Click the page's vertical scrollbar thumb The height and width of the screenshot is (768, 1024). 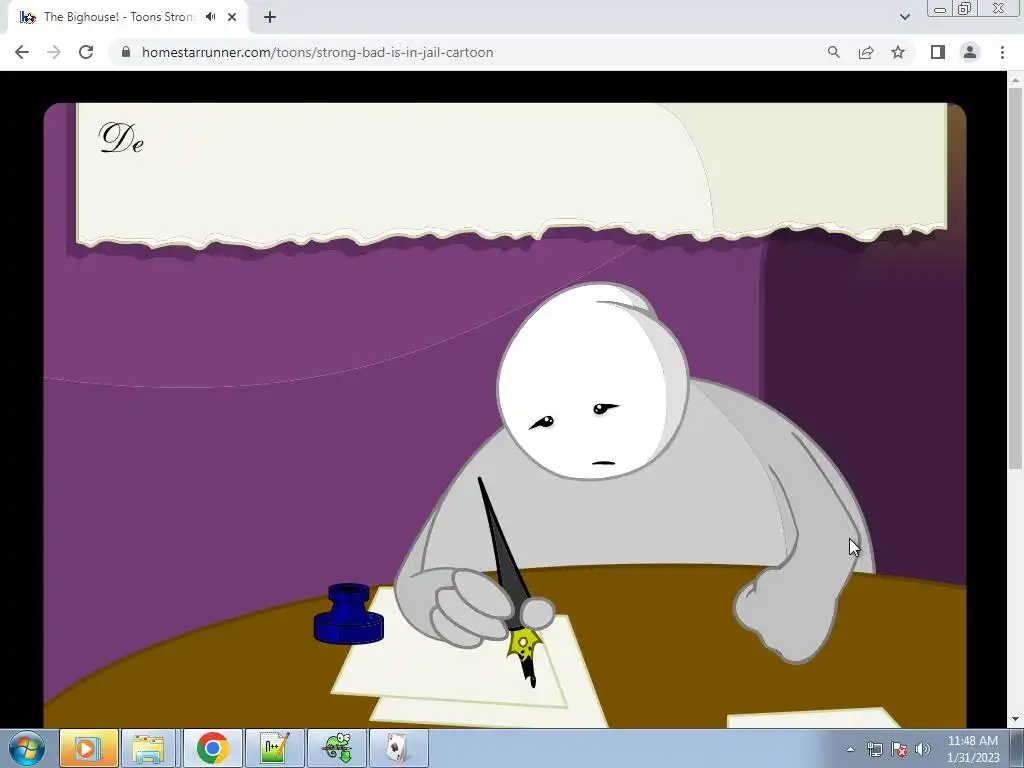(x=1016, y=278)
